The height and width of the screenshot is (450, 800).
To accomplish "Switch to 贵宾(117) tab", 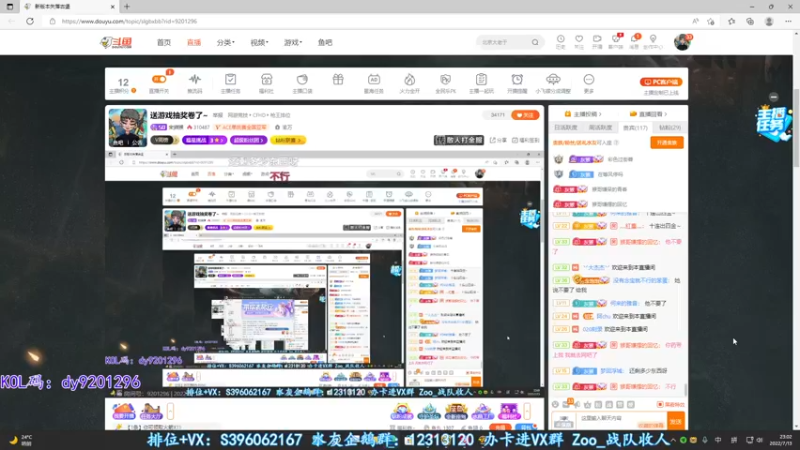I will (635, 128).
